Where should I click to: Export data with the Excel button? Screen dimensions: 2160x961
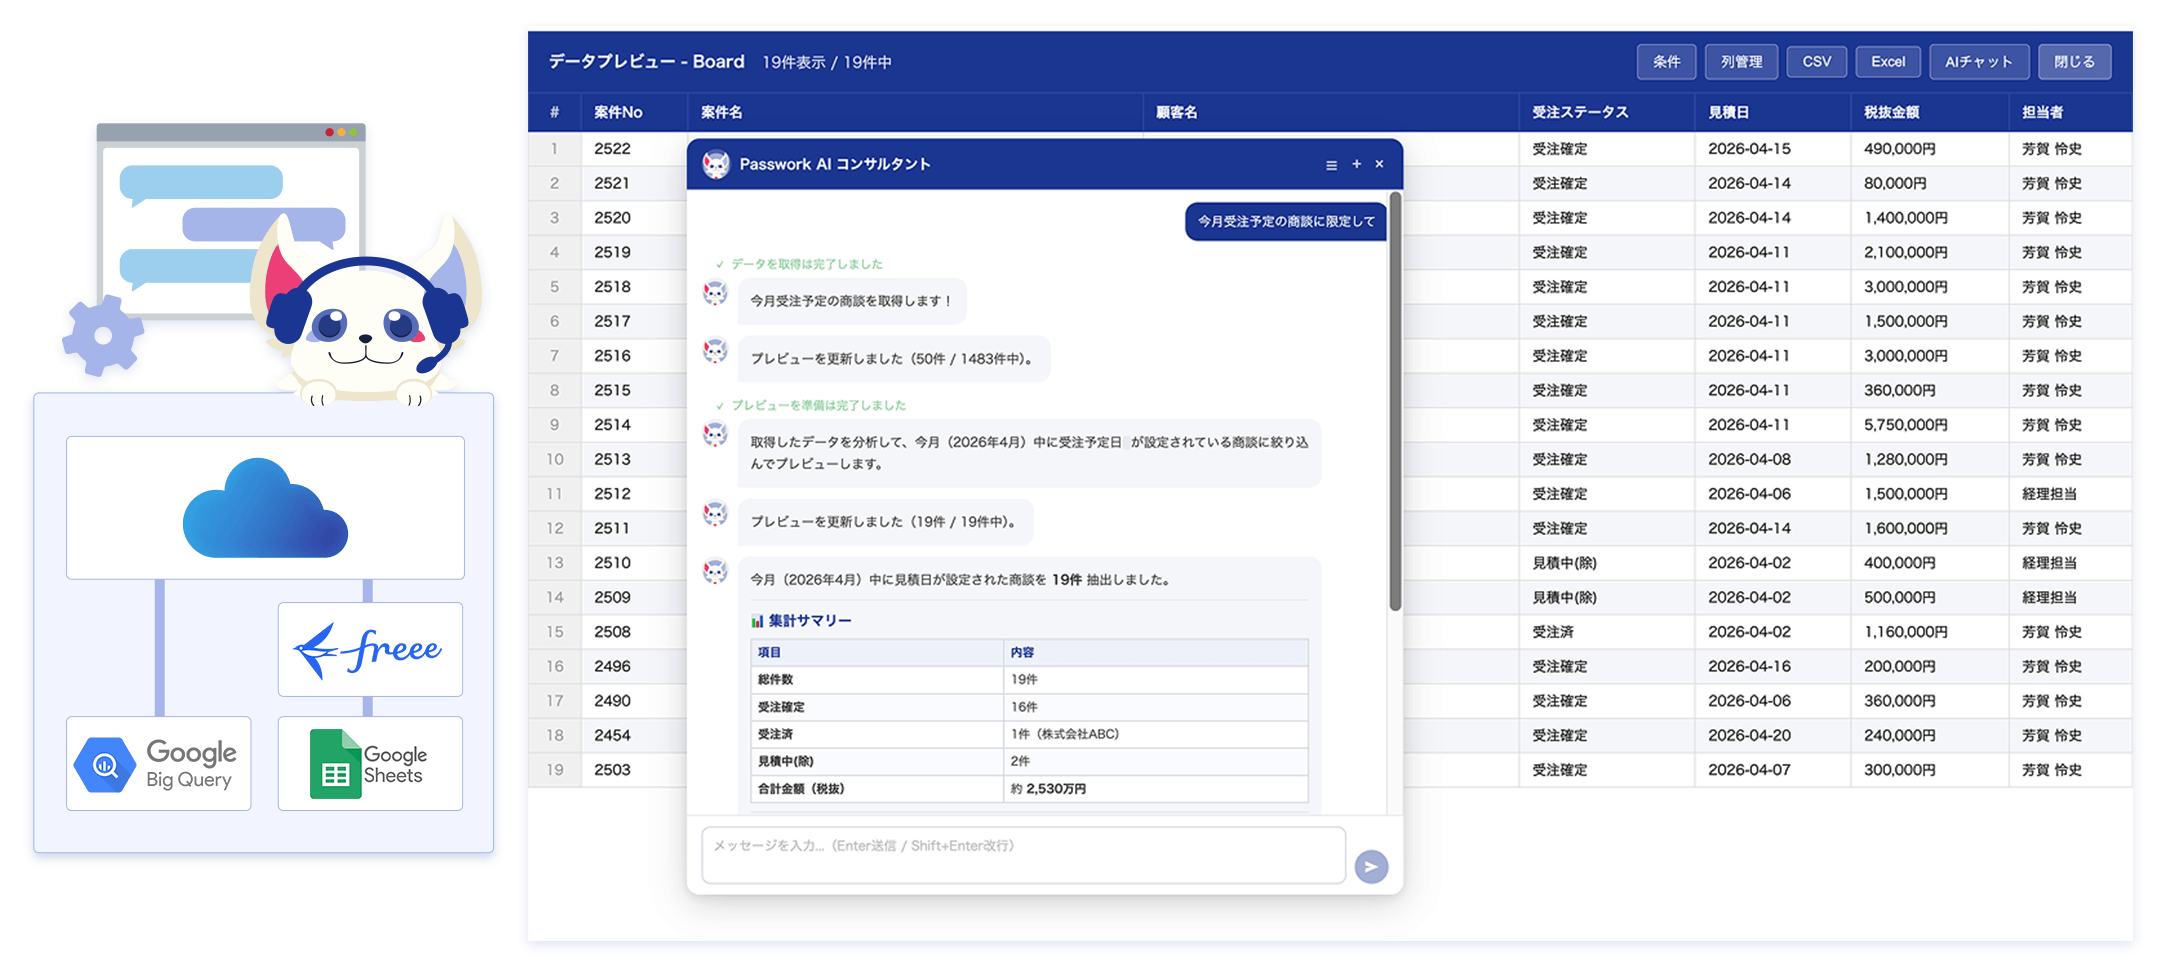tap(1888, 62)
